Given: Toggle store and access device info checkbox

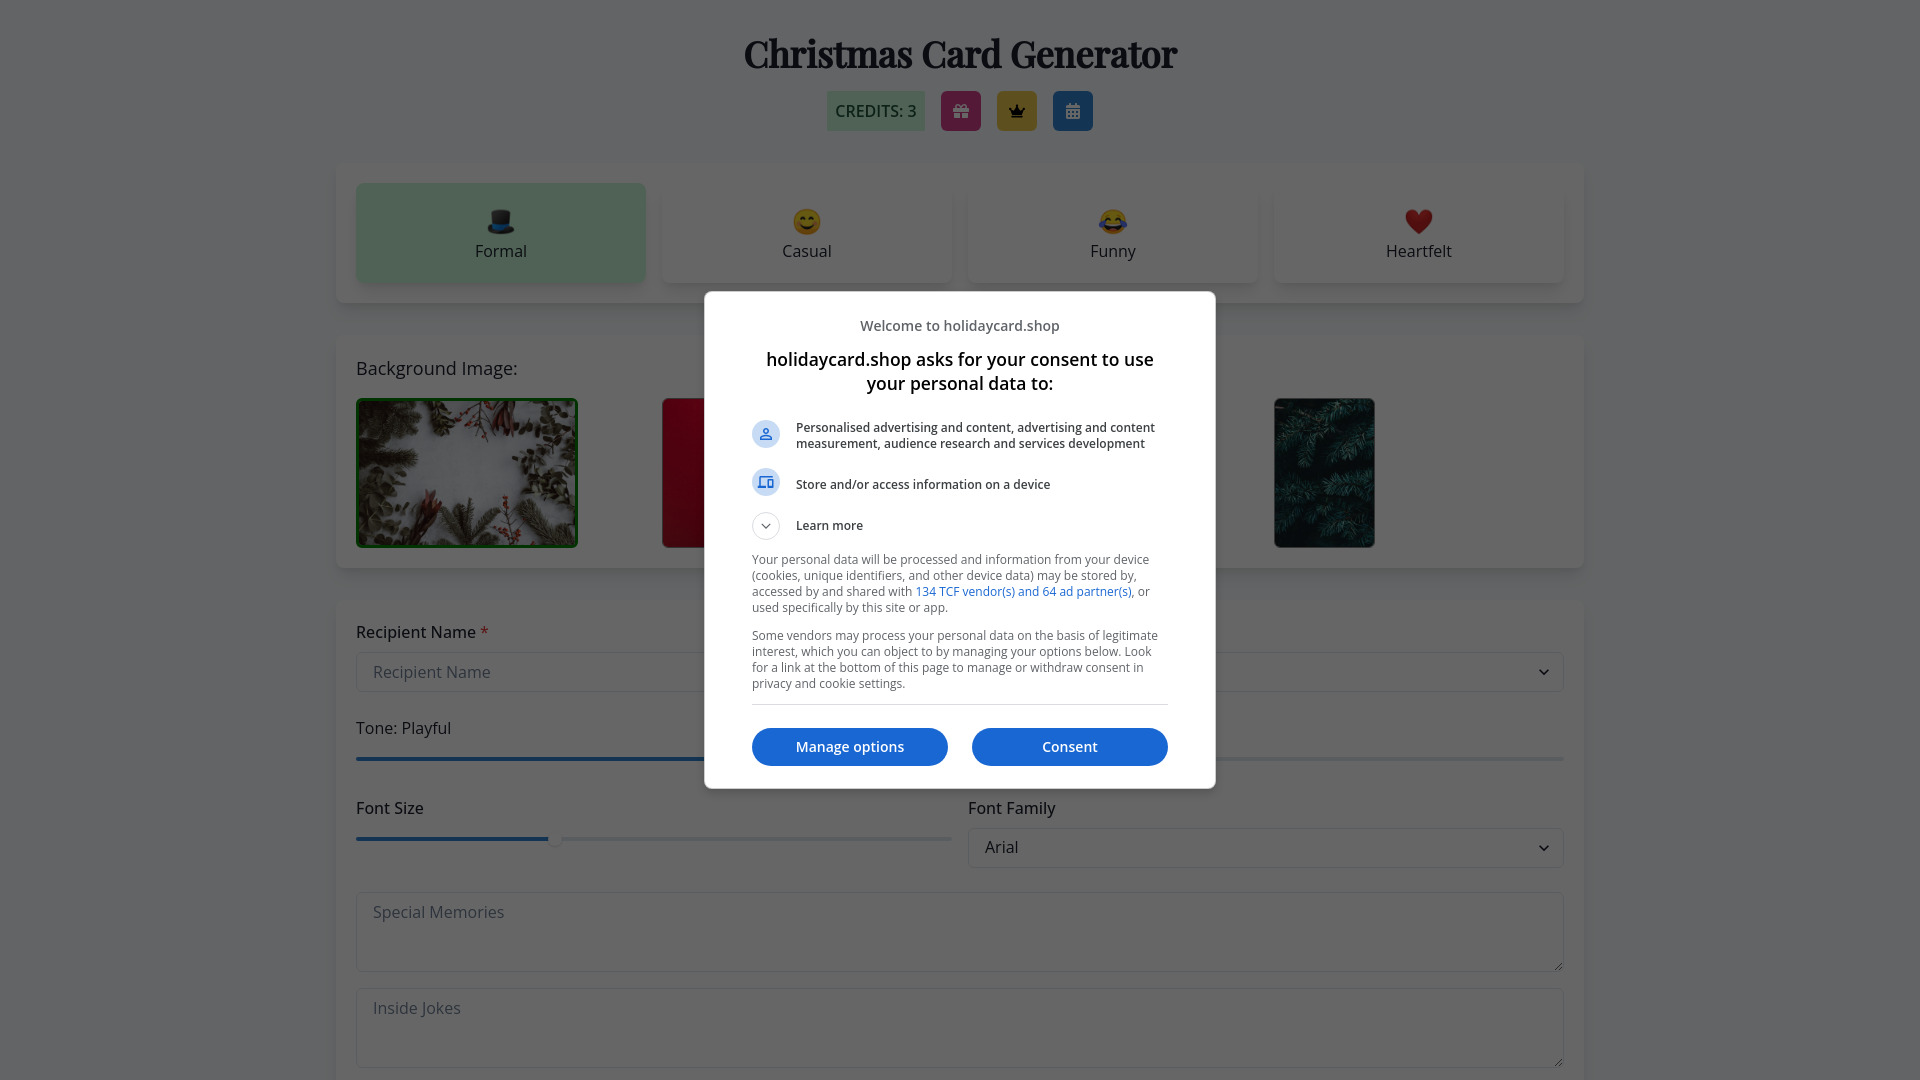Looking at the screenshot, I should 766,481.
